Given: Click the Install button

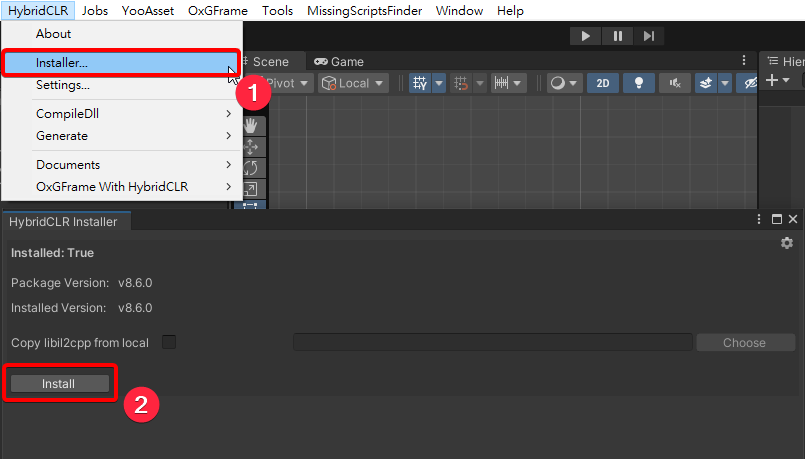Looking at the screenshot, I should tap(59, 383).
